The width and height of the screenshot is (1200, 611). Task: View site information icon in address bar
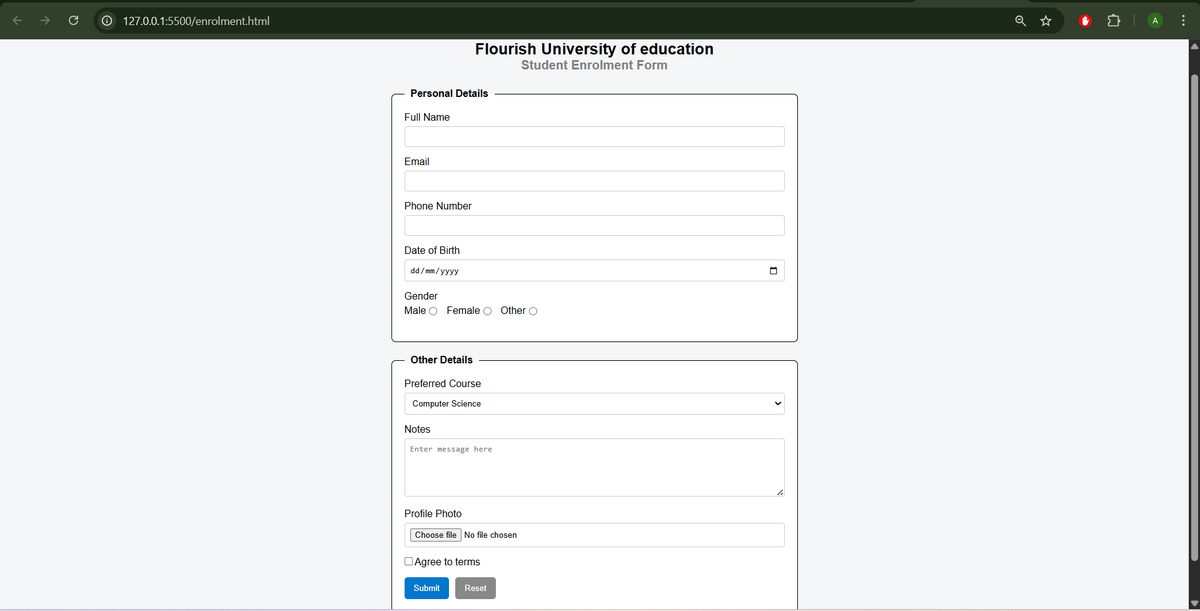105,20
